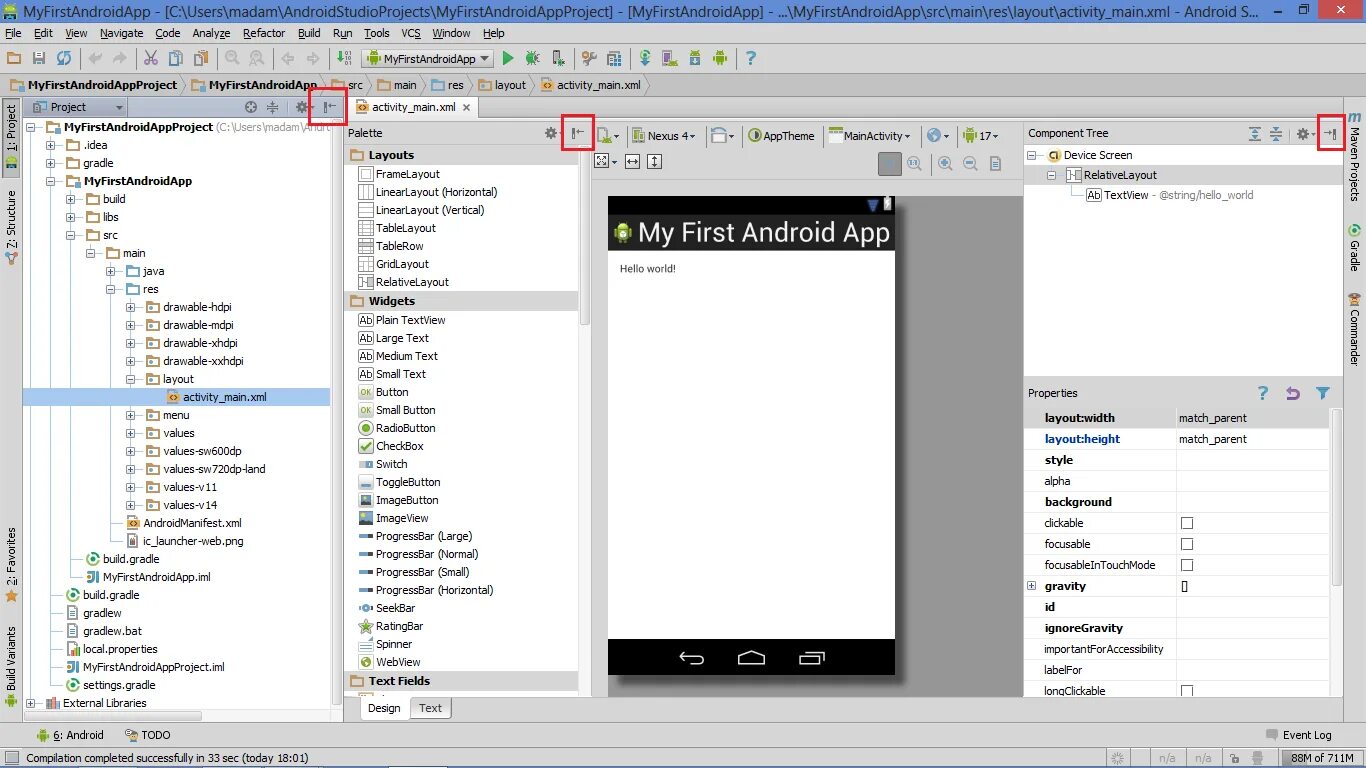Open the API level 17 dropdown
This screenshot has height=768, width=1366.
click(980, 136)
